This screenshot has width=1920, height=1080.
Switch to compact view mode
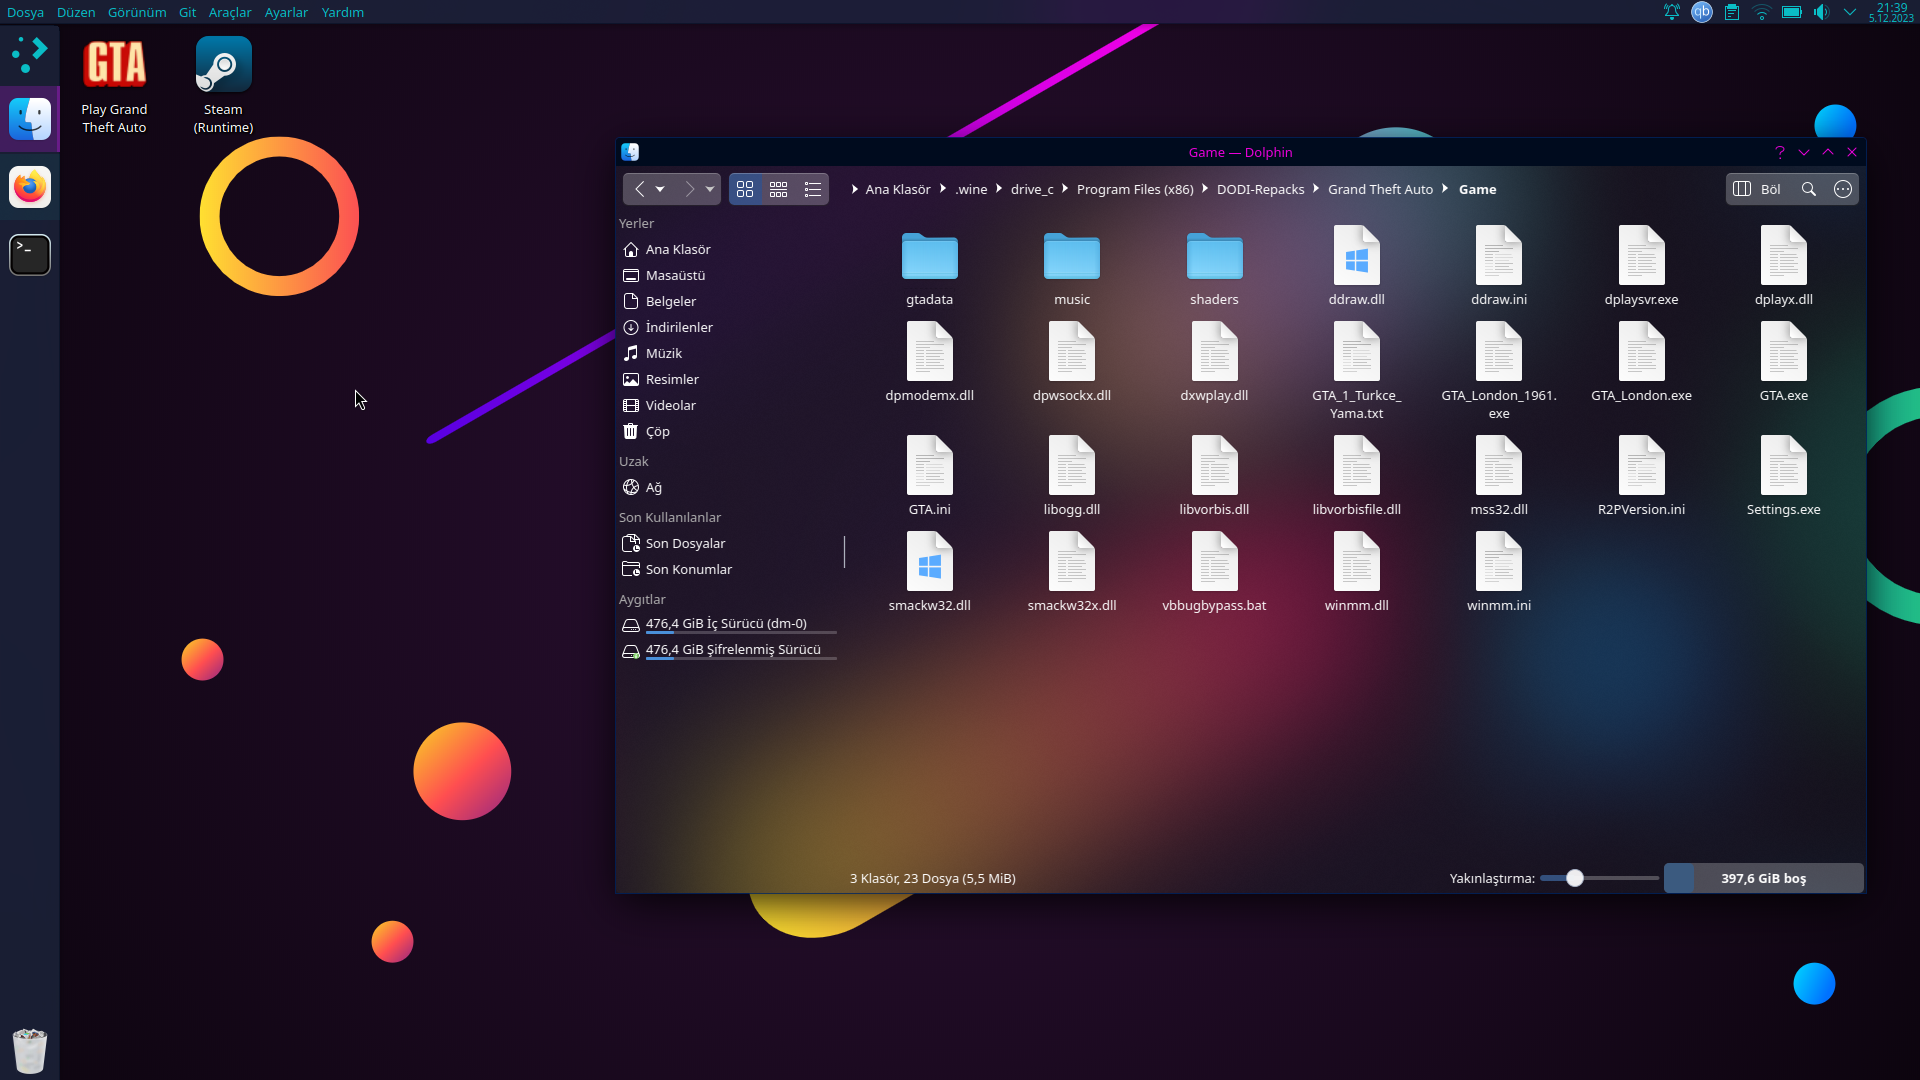779,189
